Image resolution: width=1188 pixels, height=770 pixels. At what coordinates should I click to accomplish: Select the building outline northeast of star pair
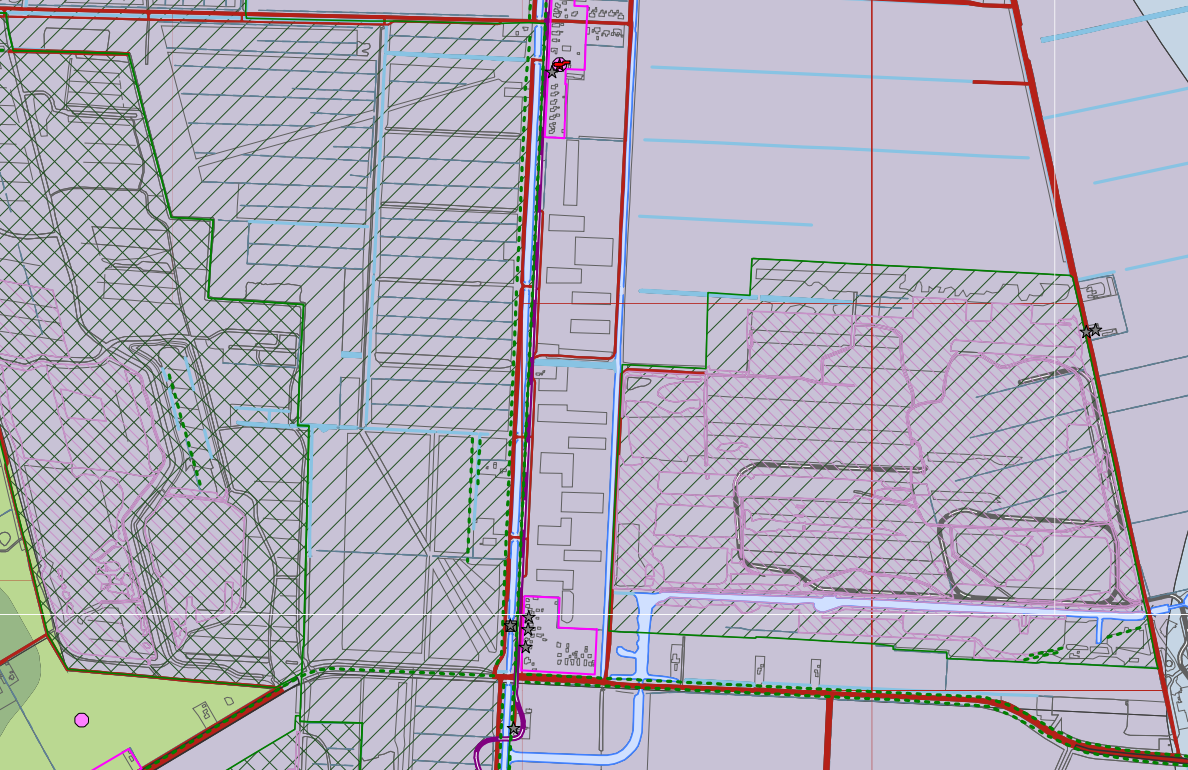tap(1098, 290)
